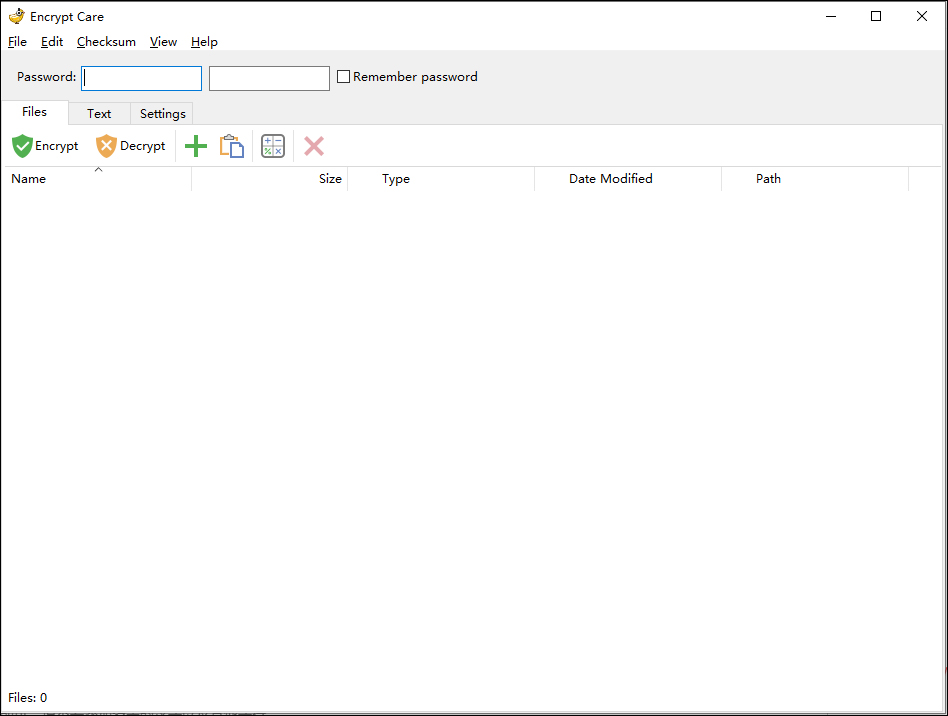Open the View menu
Screen dimensions: 948x716
pyautogui.click(x=163, y=42)
